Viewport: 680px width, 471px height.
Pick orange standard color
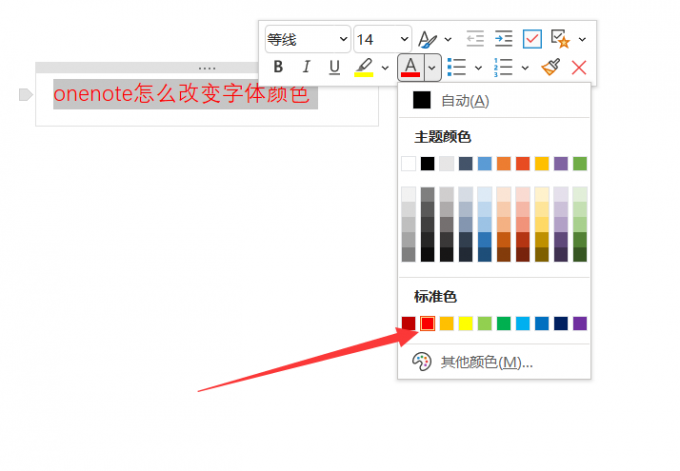click(x=447, y=323)
